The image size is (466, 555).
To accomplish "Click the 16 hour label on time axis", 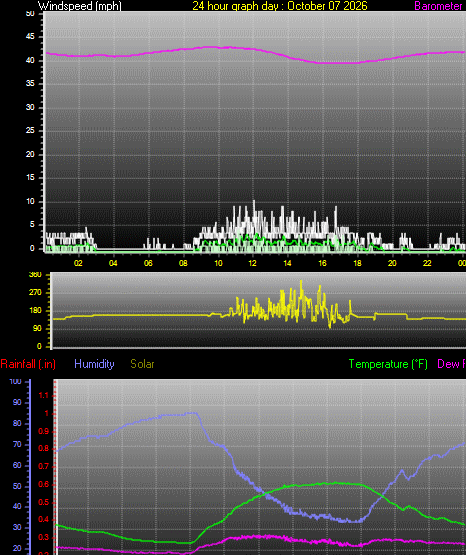I will [322, 263].
